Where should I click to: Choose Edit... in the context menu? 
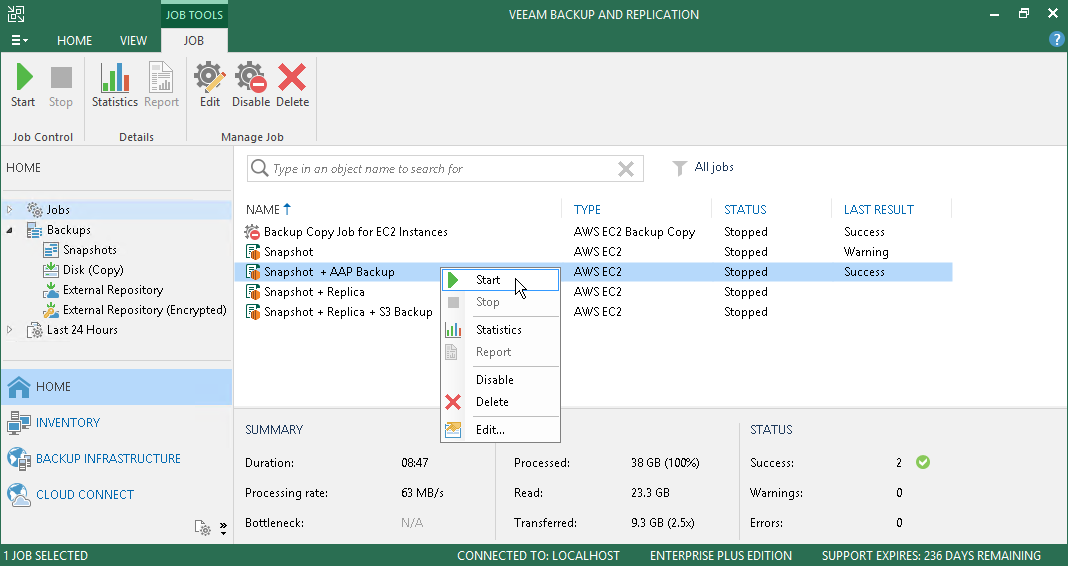pyautogui.click(x=501, y=430)
